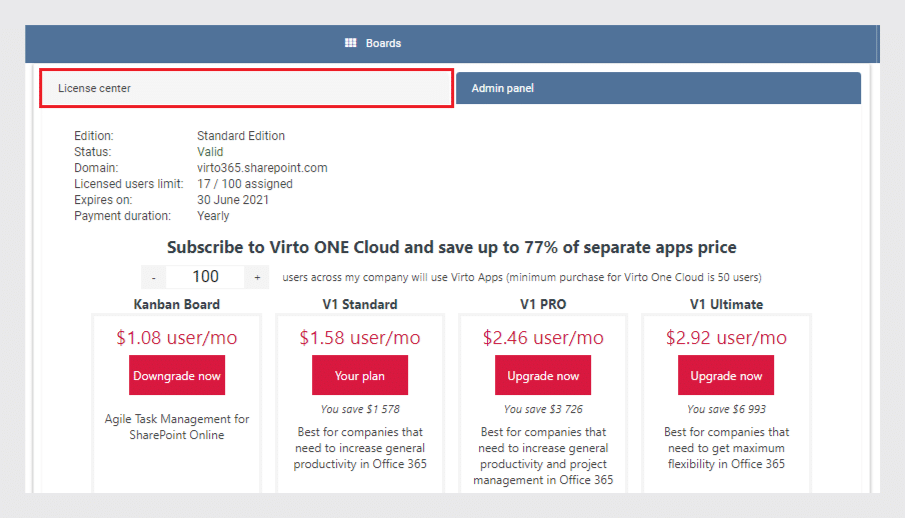Click the $2.46 user/mo price
This screenshot has height=518, width=905.
pos(543,337)
